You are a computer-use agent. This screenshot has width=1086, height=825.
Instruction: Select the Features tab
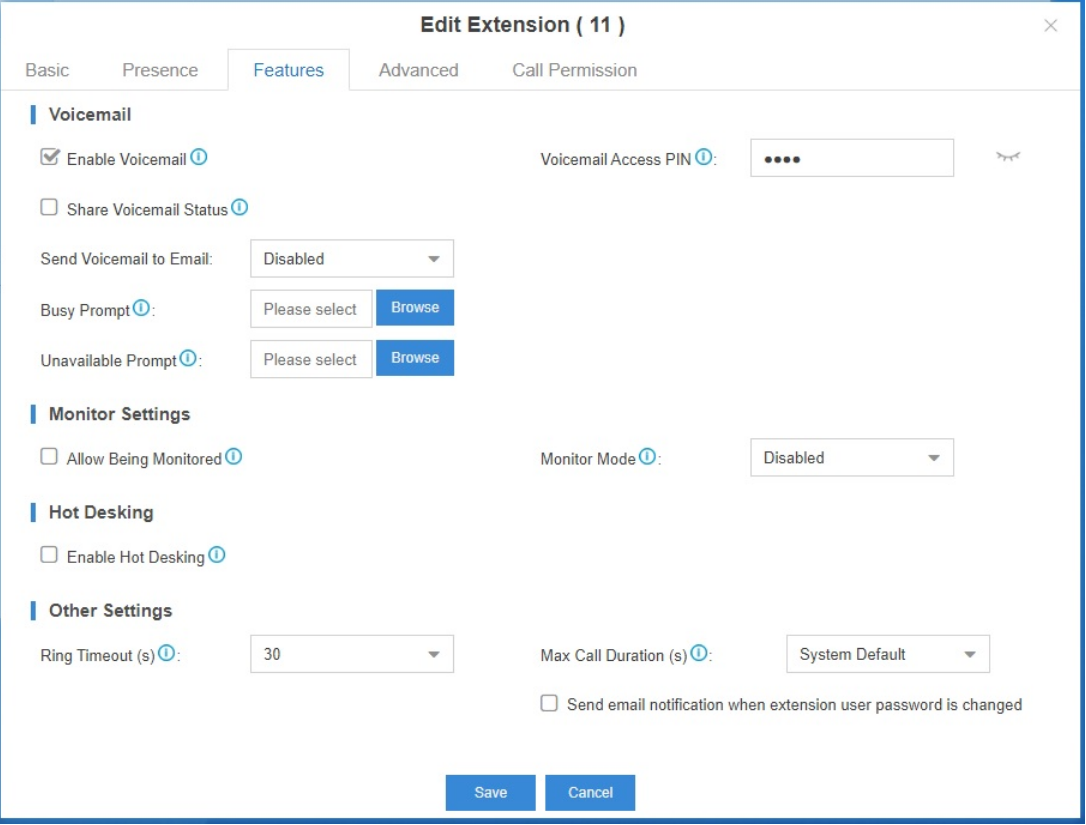pyautogui.click(x=289, y=70)
